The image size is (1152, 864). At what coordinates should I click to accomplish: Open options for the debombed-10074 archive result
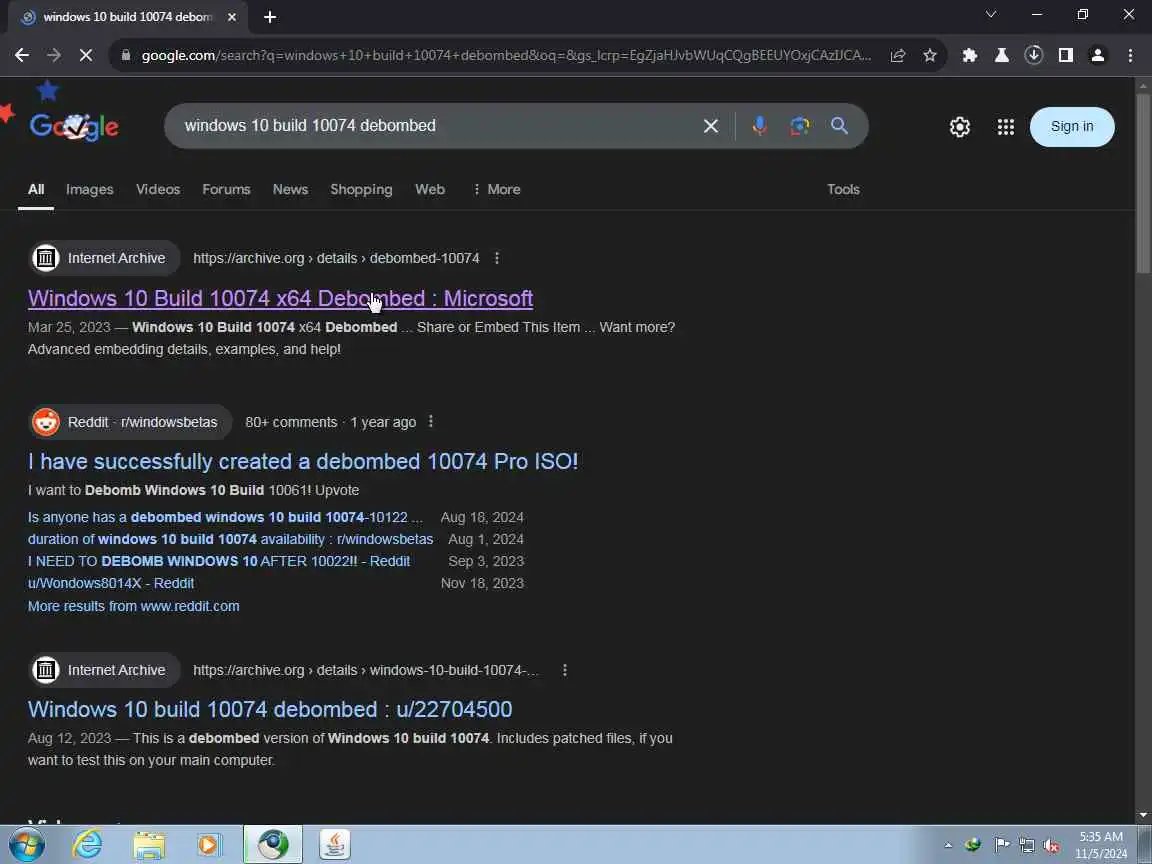[497, 258]
